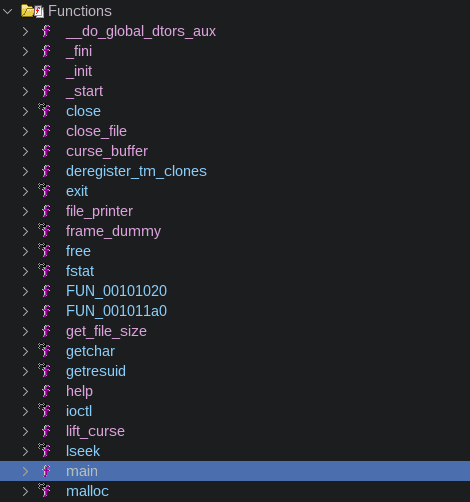This screenshot has height=502, width=470.
Task: Collapse the Functions folder
Action: click(7, 11)
